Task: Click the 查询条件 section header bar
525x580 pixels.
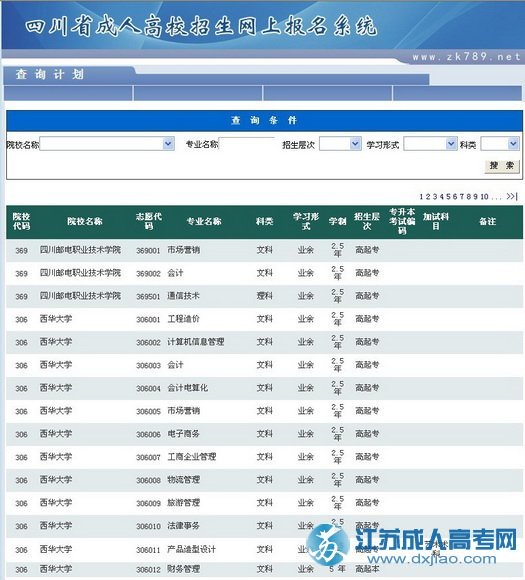Action: click(264, 120)
